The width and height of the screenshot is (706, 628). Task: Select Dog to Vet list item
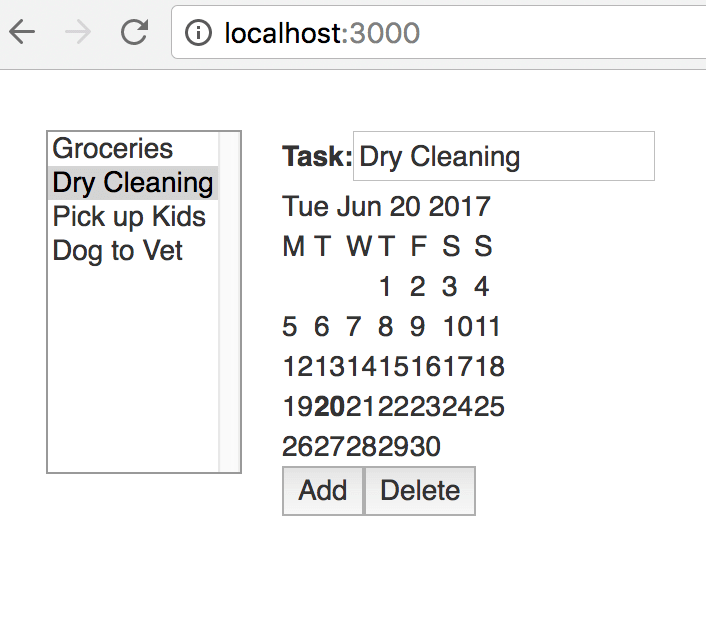118,250
